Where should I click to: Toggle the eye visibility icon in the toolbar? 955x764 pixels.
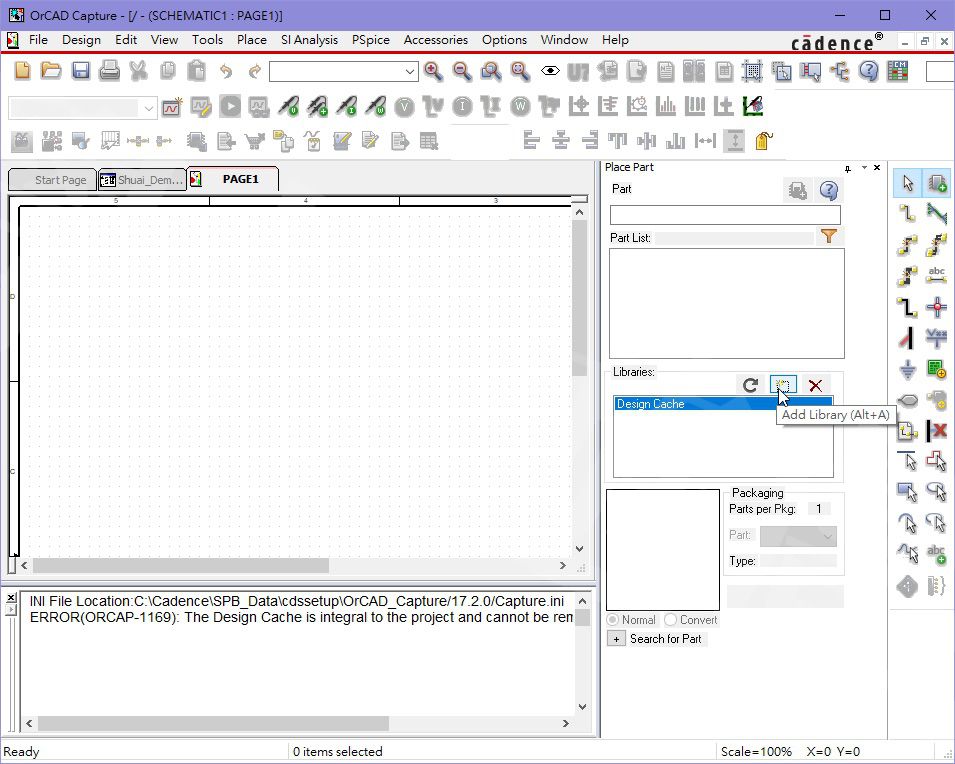point(550,71)
